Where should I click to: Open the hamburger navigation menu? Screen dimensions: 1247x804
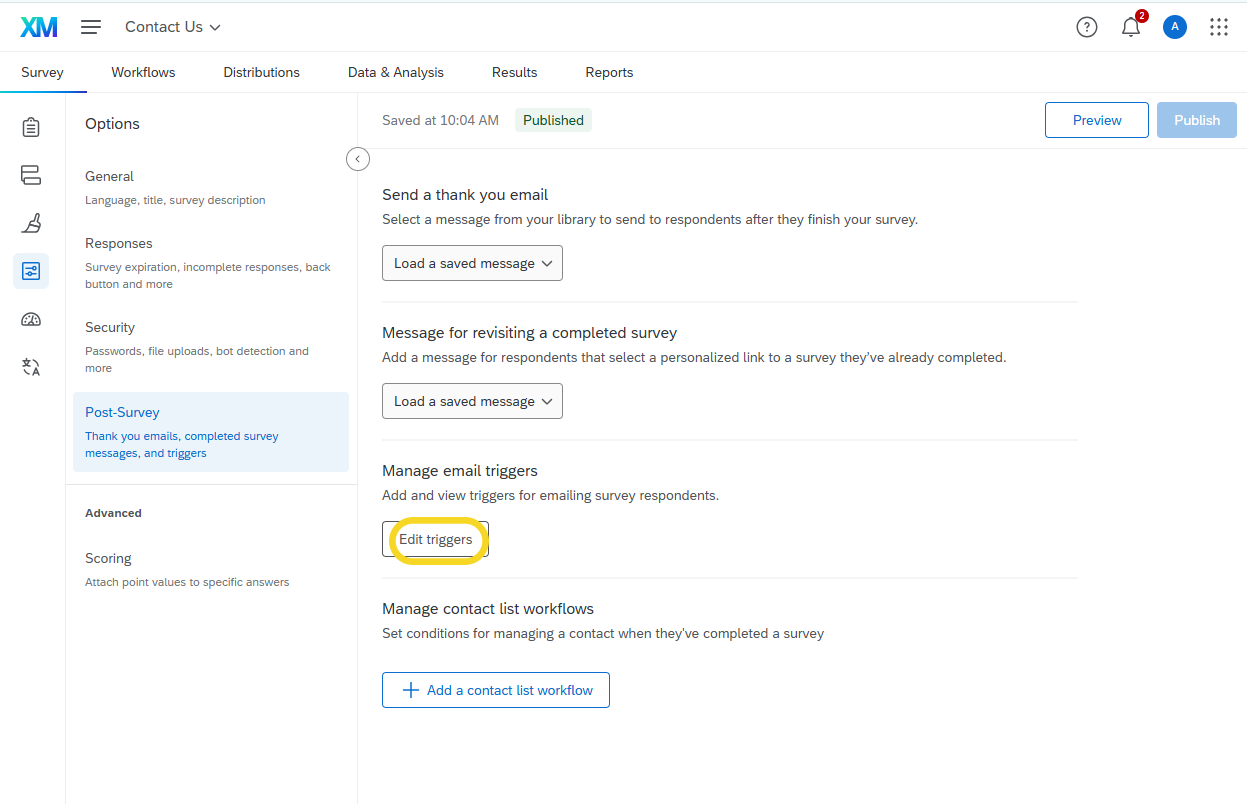click(91, 27)
